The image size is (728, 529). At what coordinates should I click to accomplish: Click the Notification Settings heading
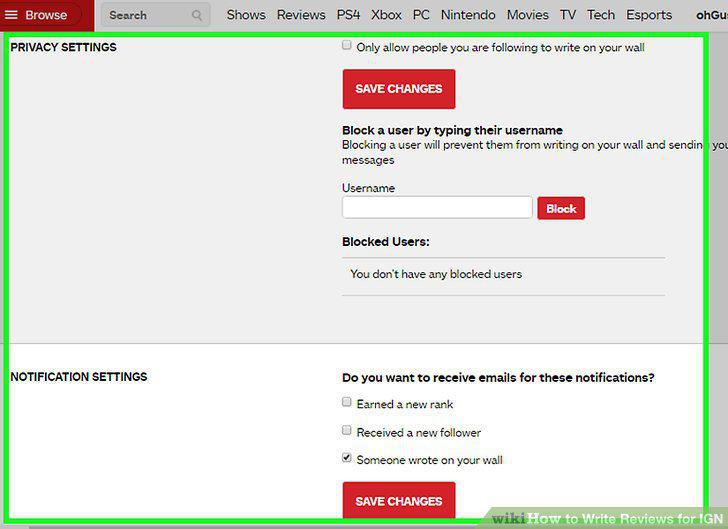78,377
